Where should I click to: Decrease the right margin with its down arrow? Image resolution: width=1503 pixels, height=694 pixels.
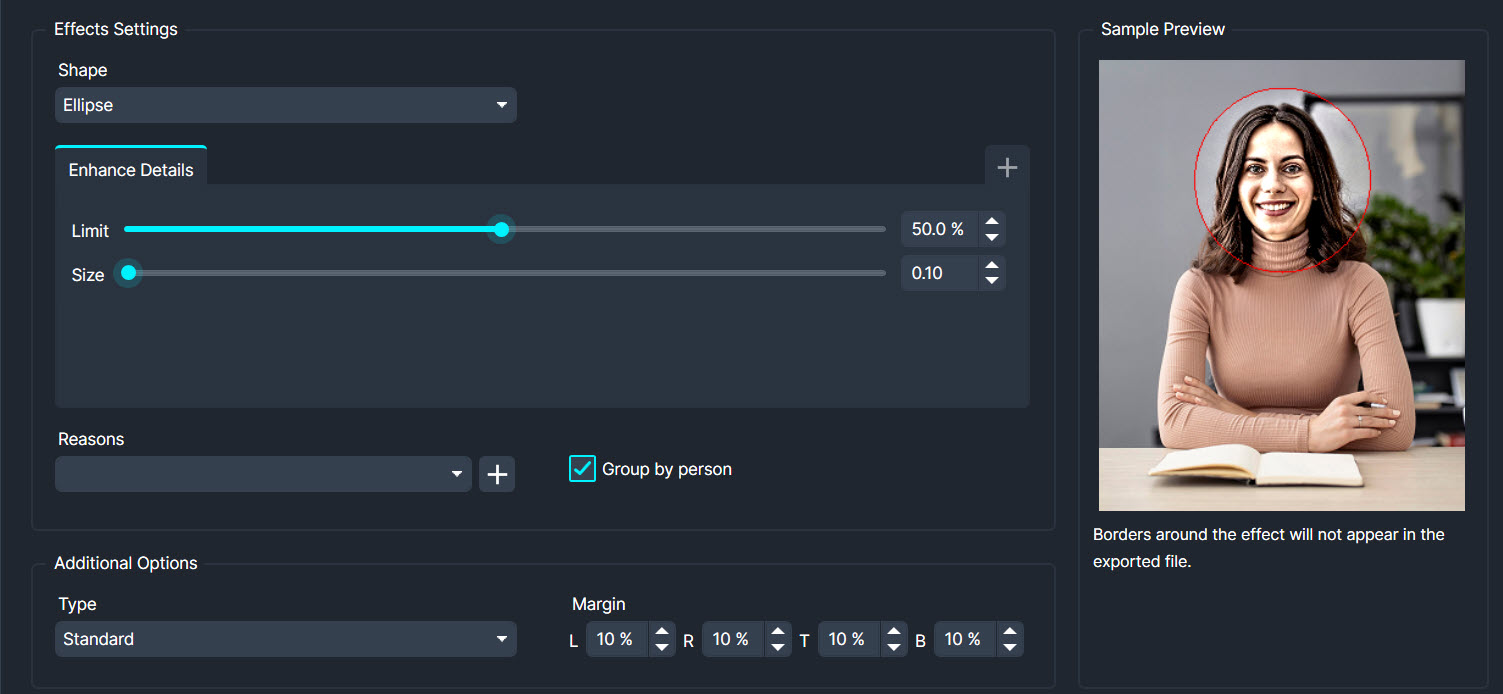coord(778,645)
